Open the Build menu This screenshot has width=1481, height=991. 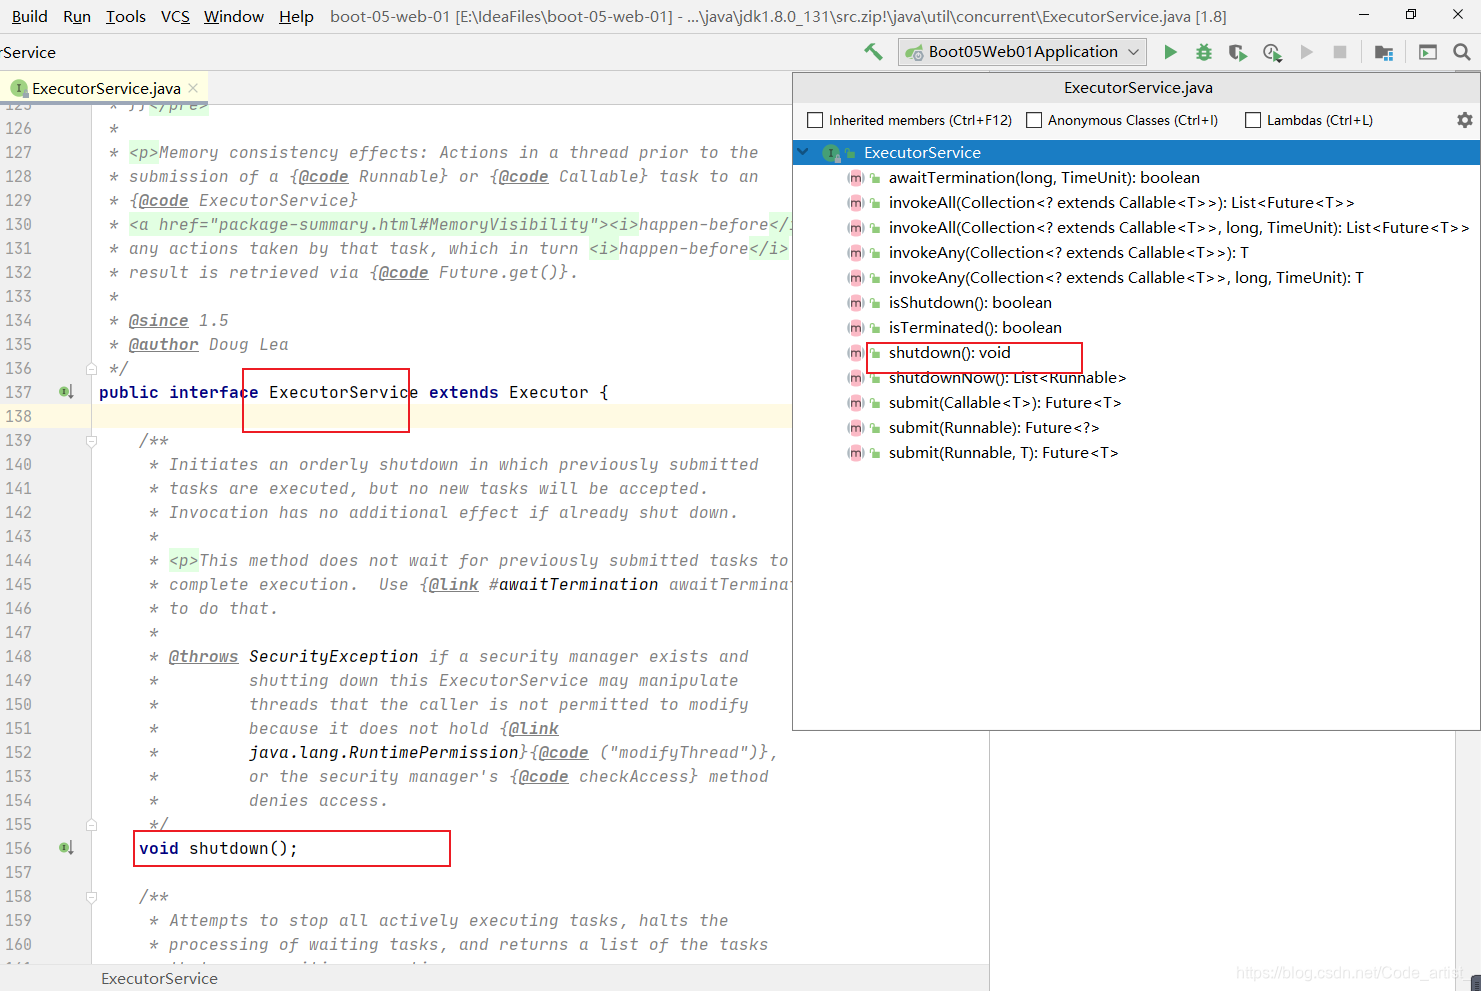click(x=30, y=16)
